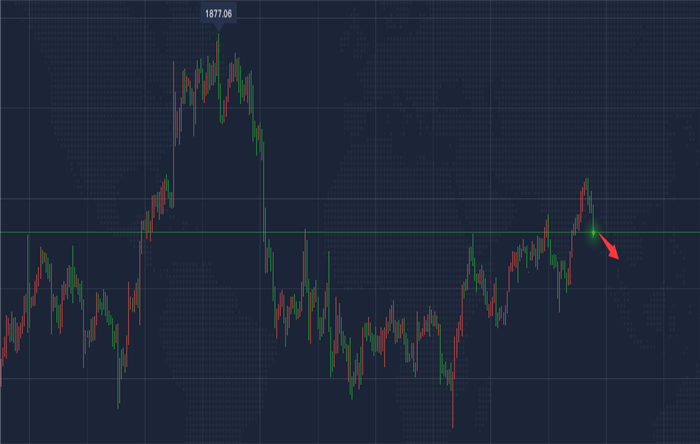700x444 pixels.
Task: Select the tall red surge candle before the top
Action: click(174, 134)
